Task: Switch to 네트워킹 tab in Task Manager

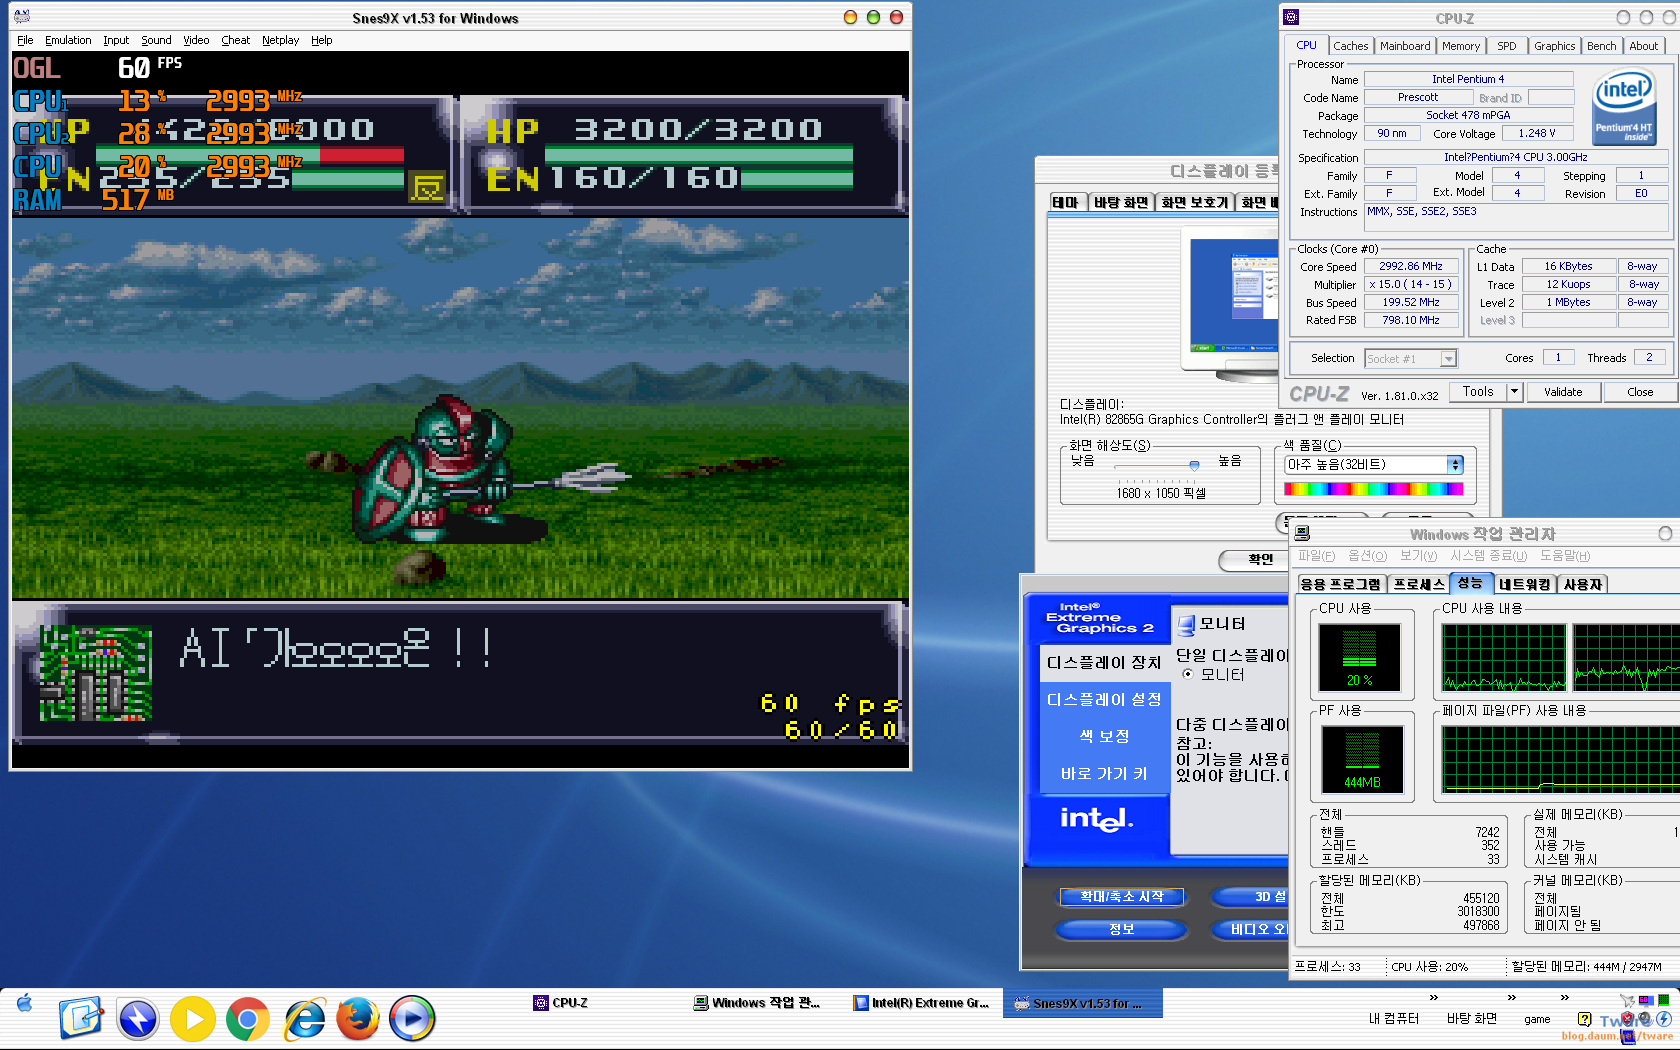Action: click(1524, 584)
